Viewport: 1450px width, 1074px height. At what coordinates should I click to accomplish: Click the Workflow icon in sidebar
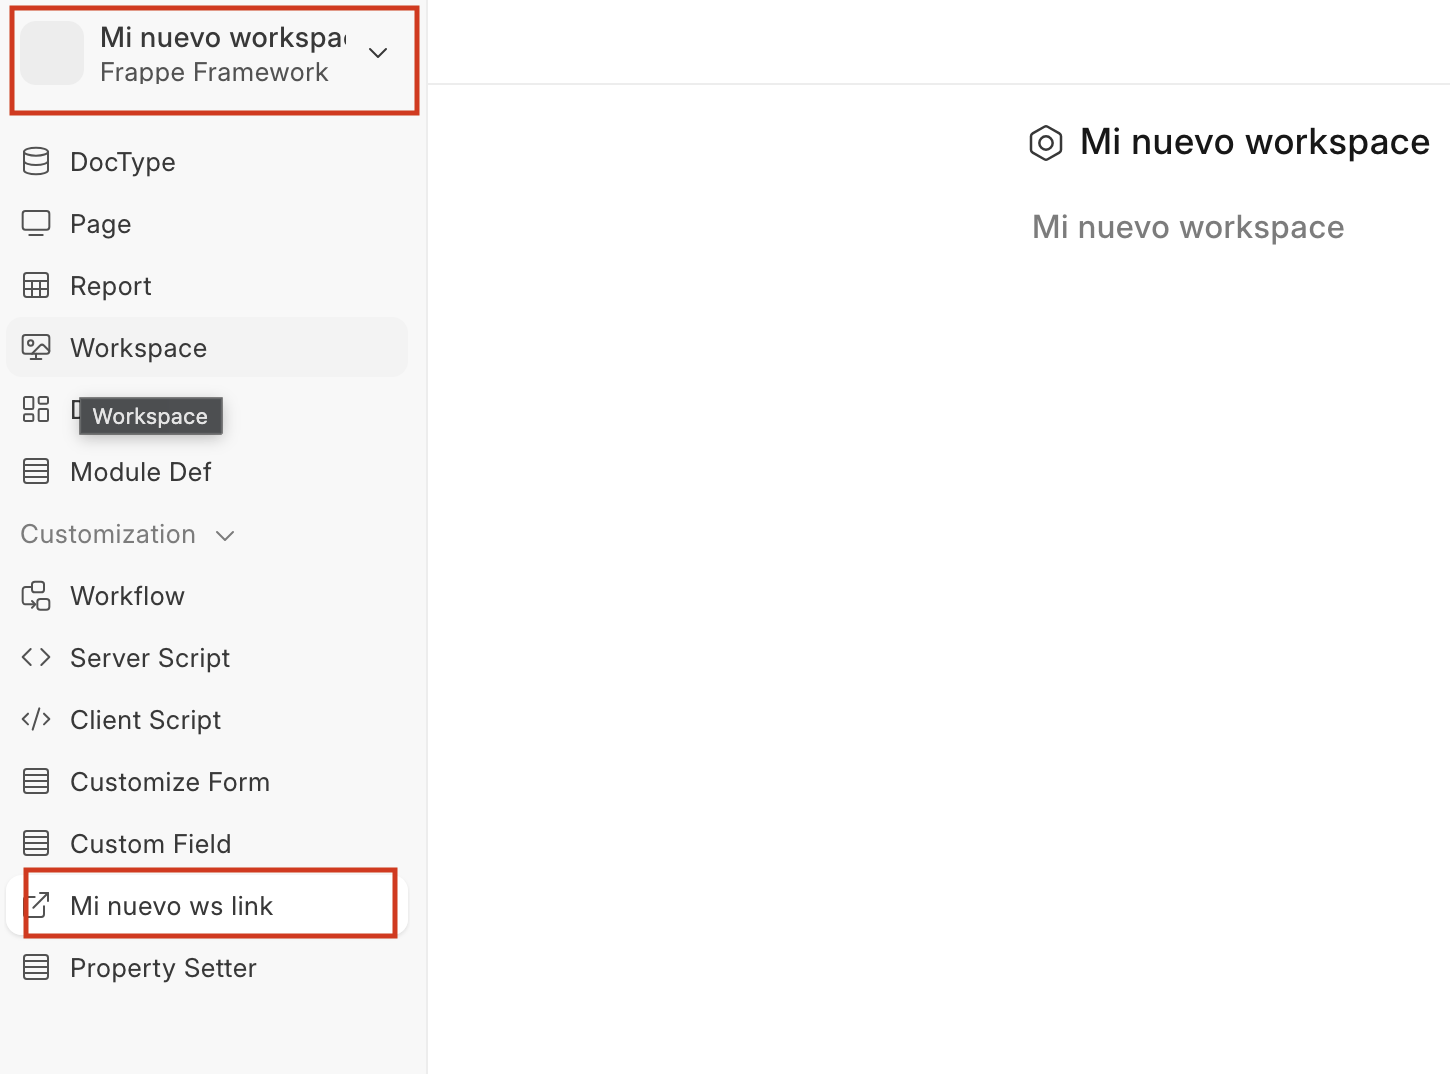click(36, 596)
